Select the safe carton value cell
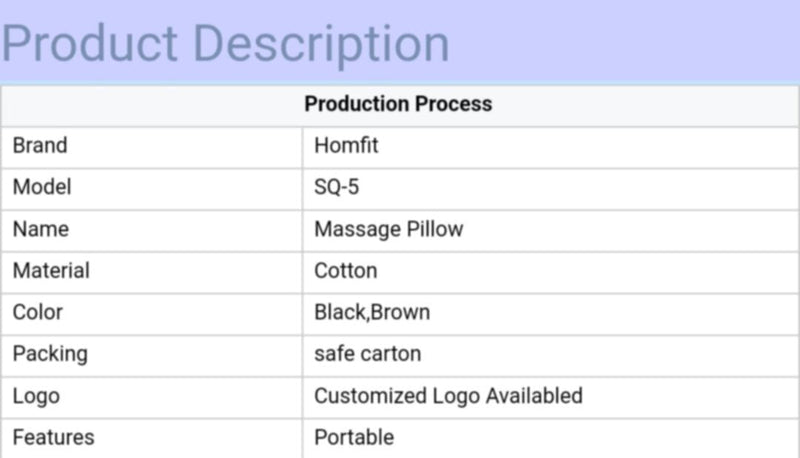The width and height of the screenshot is (800, 458). tap(367, 354)
